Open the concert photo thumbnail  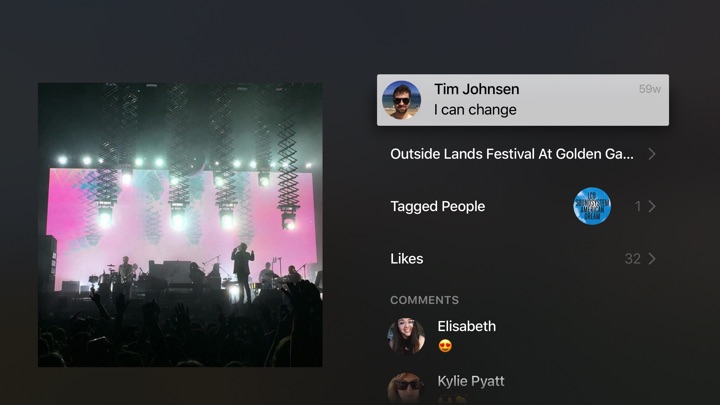[x=180, y=224]
